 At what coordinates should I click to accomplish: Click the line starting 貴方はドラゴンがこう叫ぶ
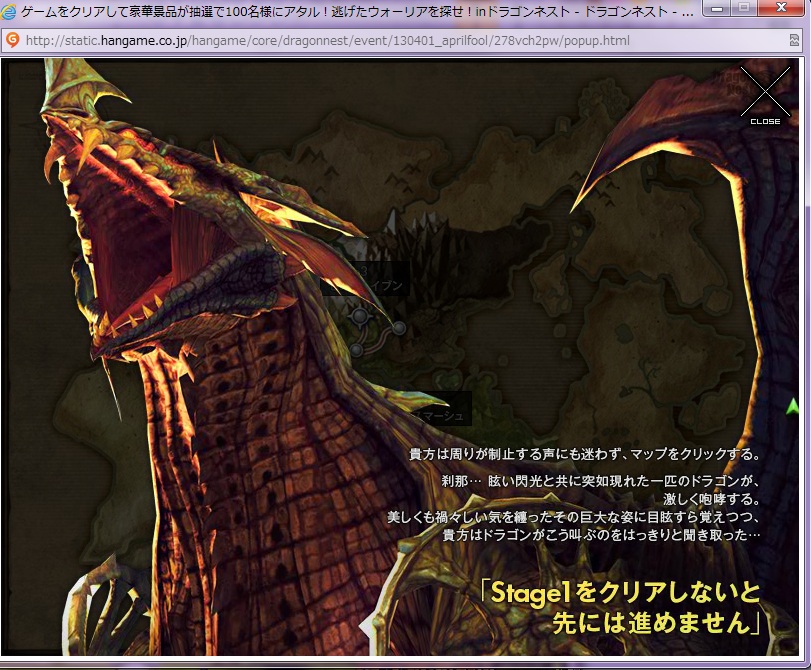point(602,534)
